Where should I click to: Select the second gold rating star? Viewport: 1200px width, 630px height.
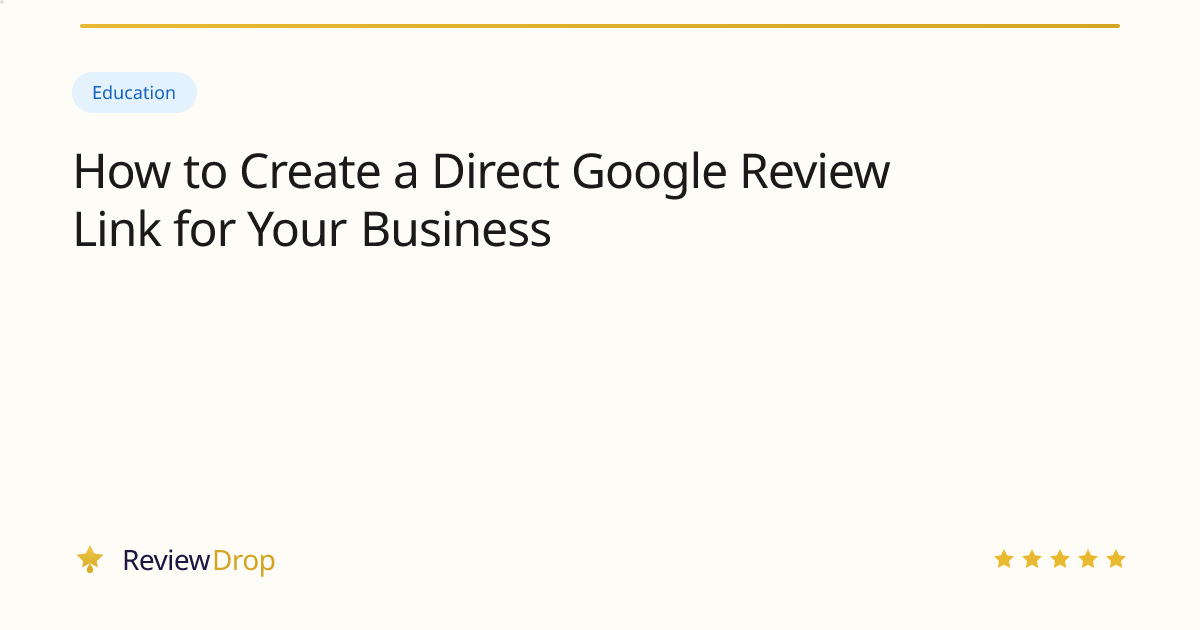coord(1031,559)
